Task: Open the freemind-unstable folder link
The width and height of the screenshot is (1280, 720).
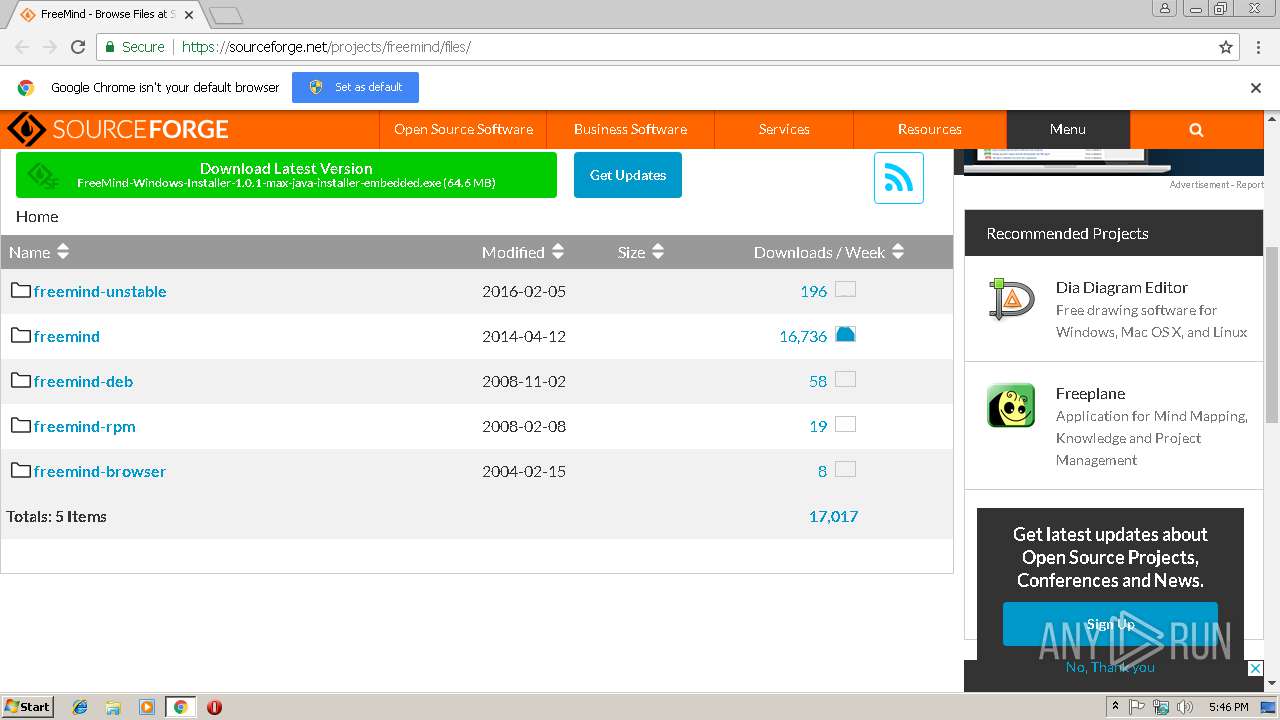Action: click(x=100, y=291)
